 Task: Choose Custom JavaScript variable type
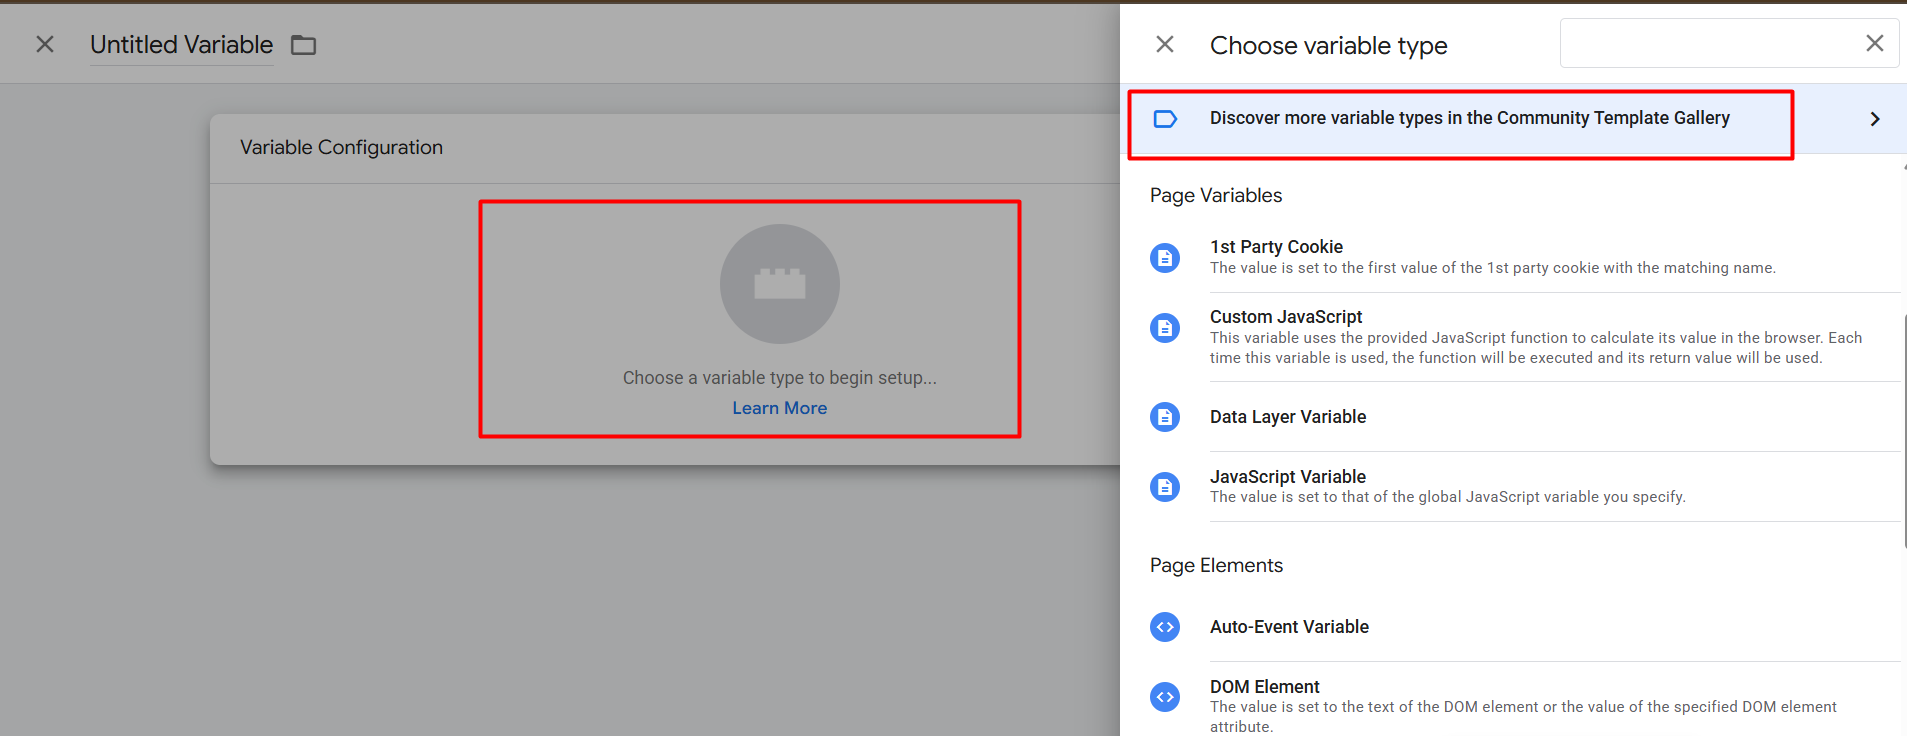[x=1286, y=317]
